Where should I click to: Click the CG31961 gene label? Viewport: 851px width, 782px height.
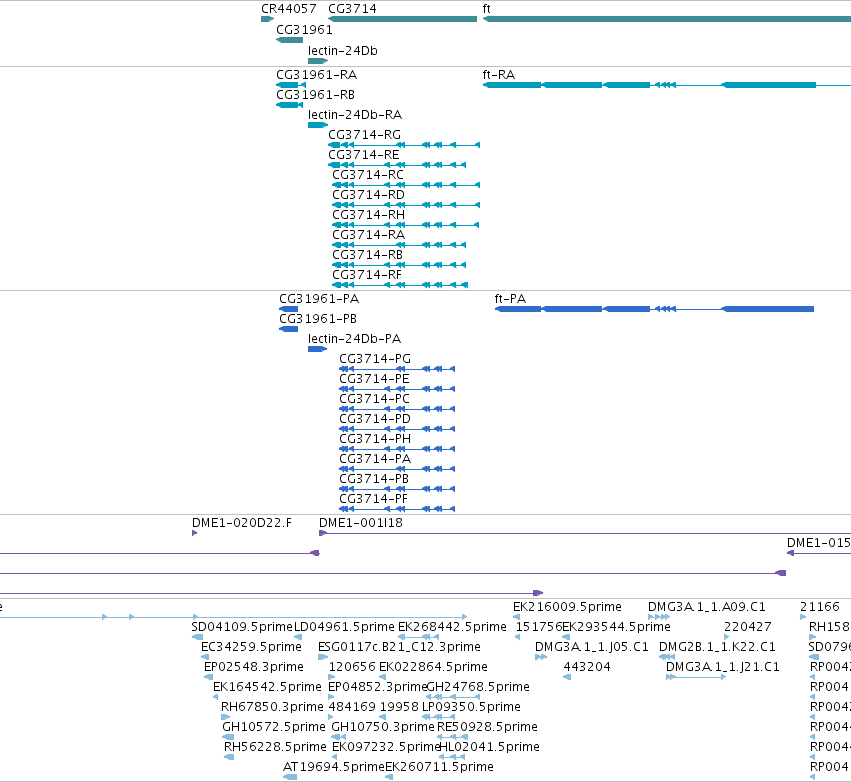coord(304,30)
